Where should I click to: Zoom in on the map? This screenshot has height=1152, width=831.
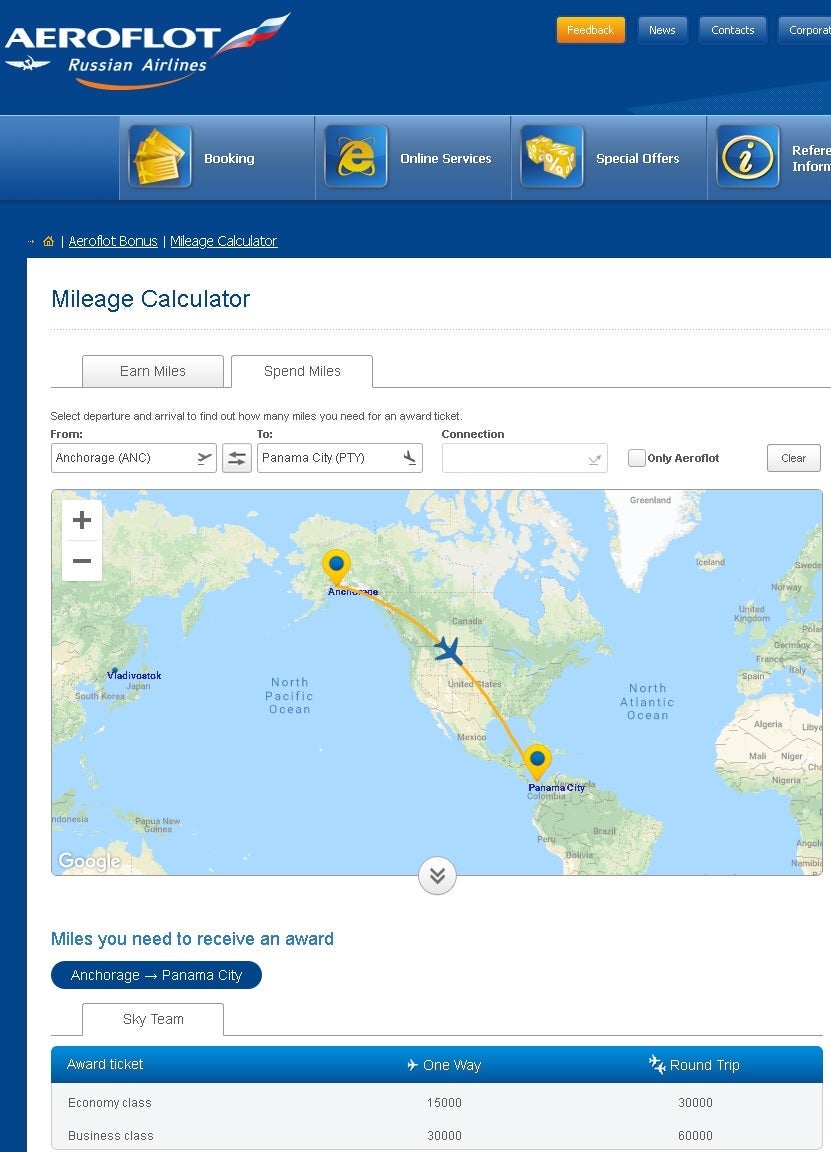coord(82,520)
